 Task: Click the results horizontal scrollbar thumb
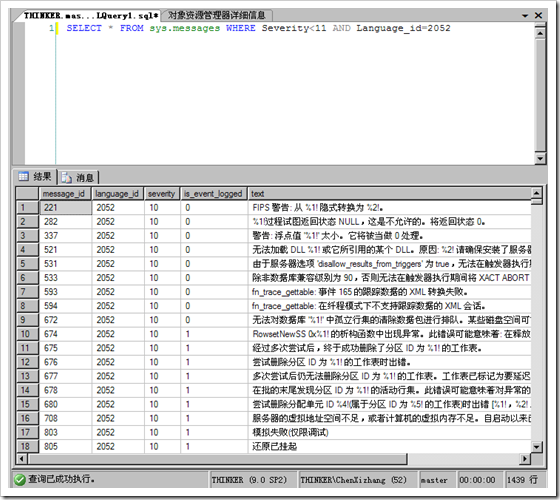click(x=217, y=459)
